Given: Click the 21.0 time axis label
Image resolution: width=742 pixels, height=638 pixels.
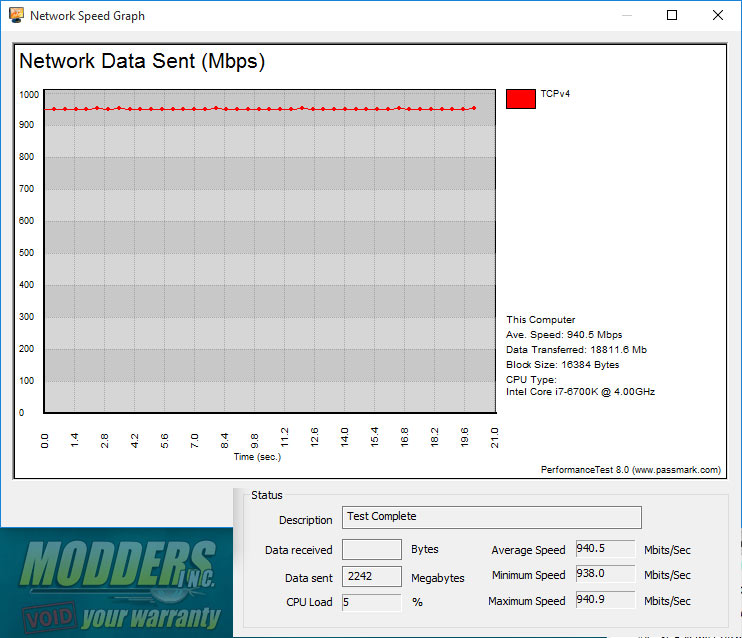Looking at the screenshot, I should (495, 437).
